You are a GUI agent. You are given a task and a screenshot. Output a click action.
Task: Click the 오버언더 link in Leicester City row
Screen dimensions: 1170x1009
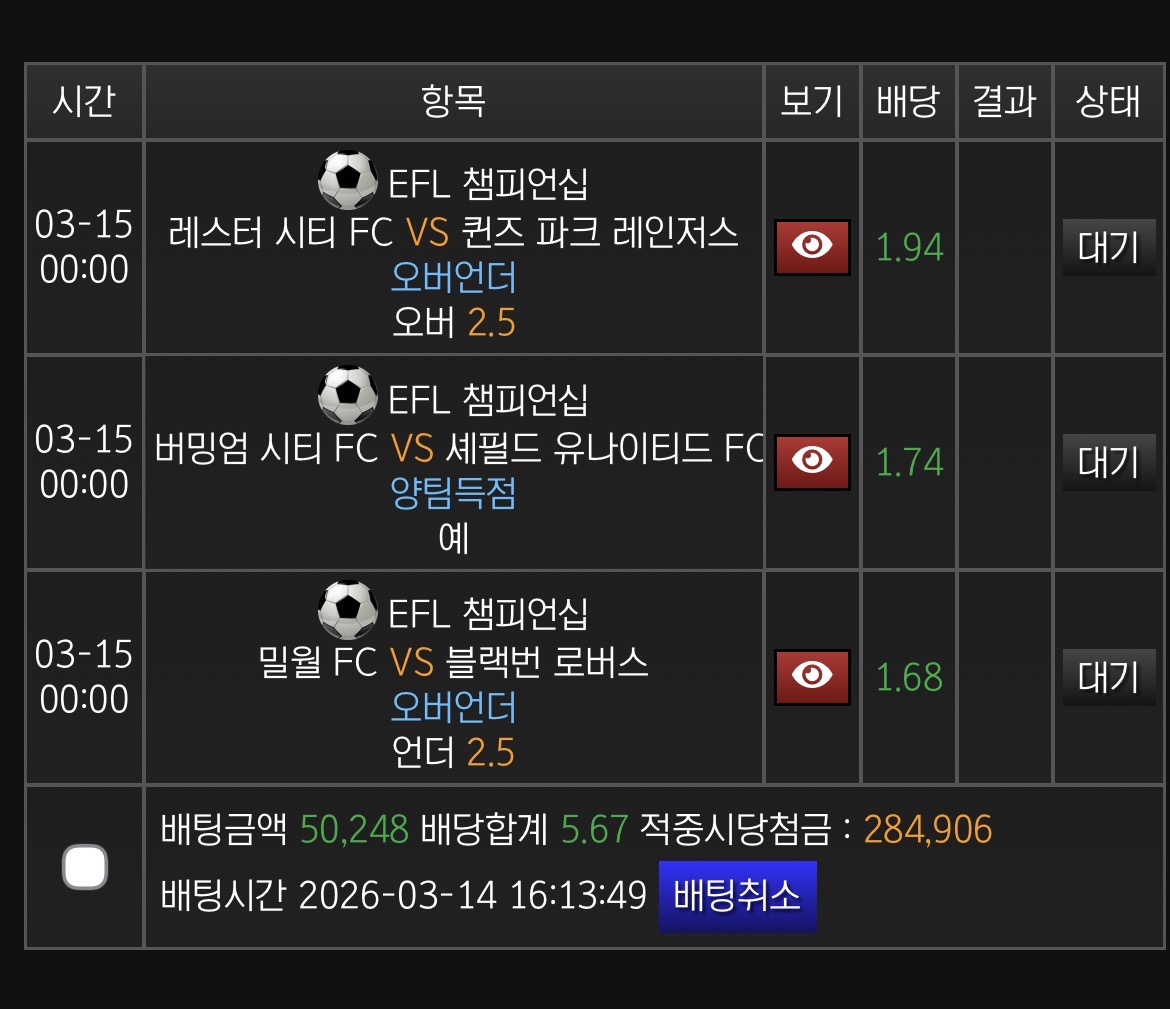coord(454,277)
